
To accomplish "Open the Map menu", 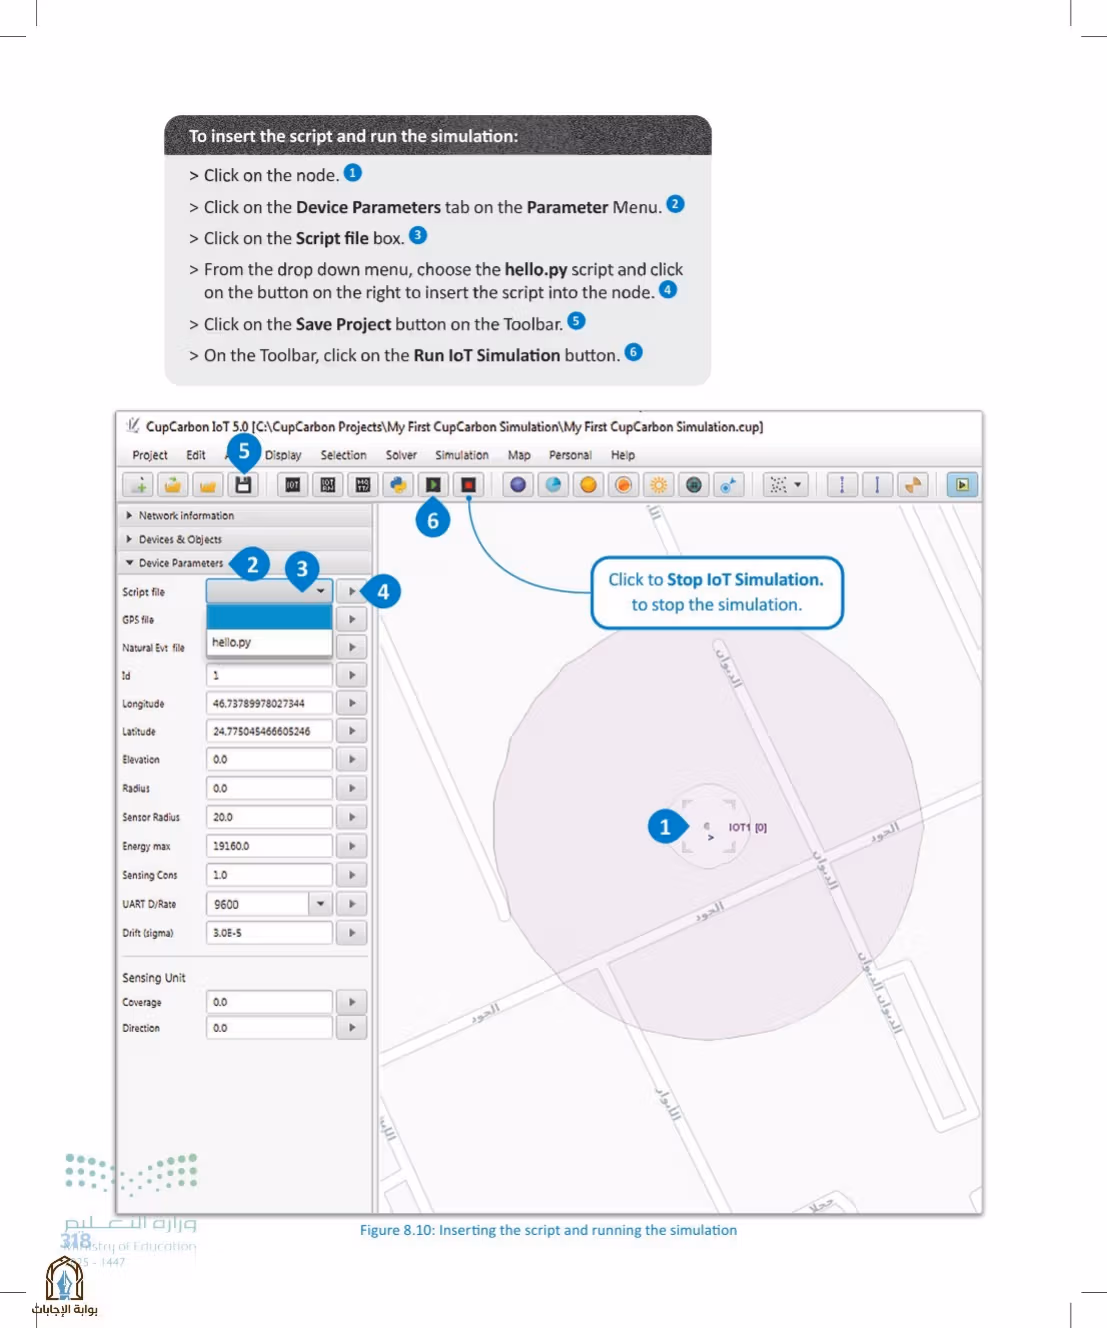I will coord(519,455).
